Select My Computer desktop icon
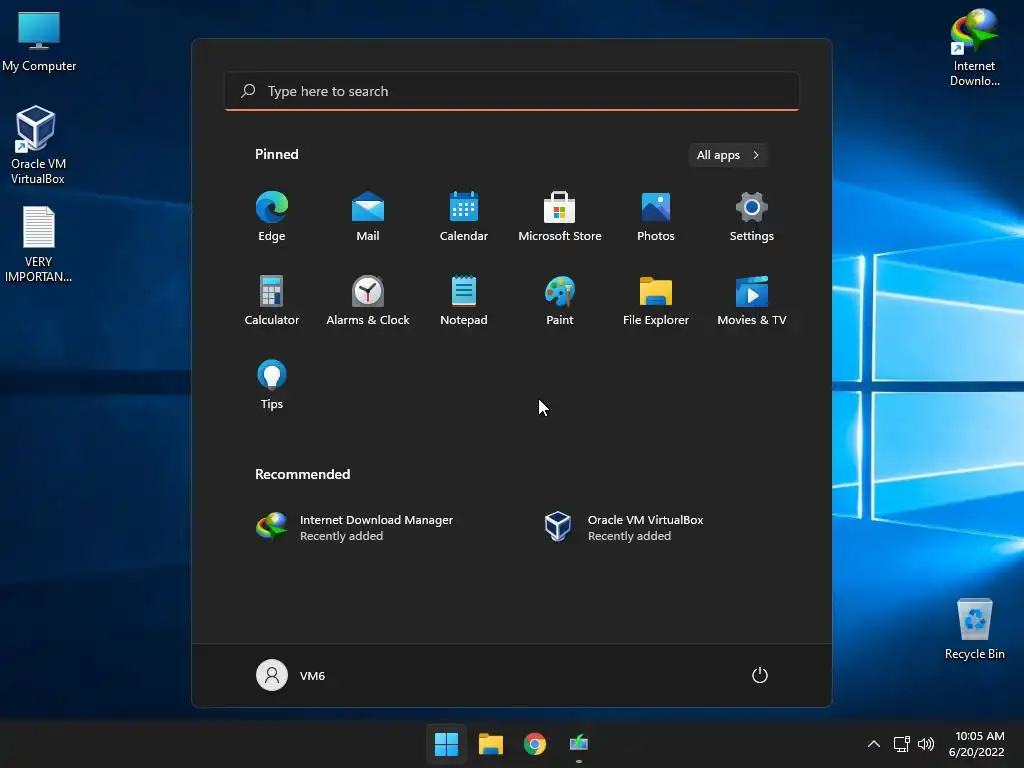This screenshot has width=1024, height=768. 39,42
